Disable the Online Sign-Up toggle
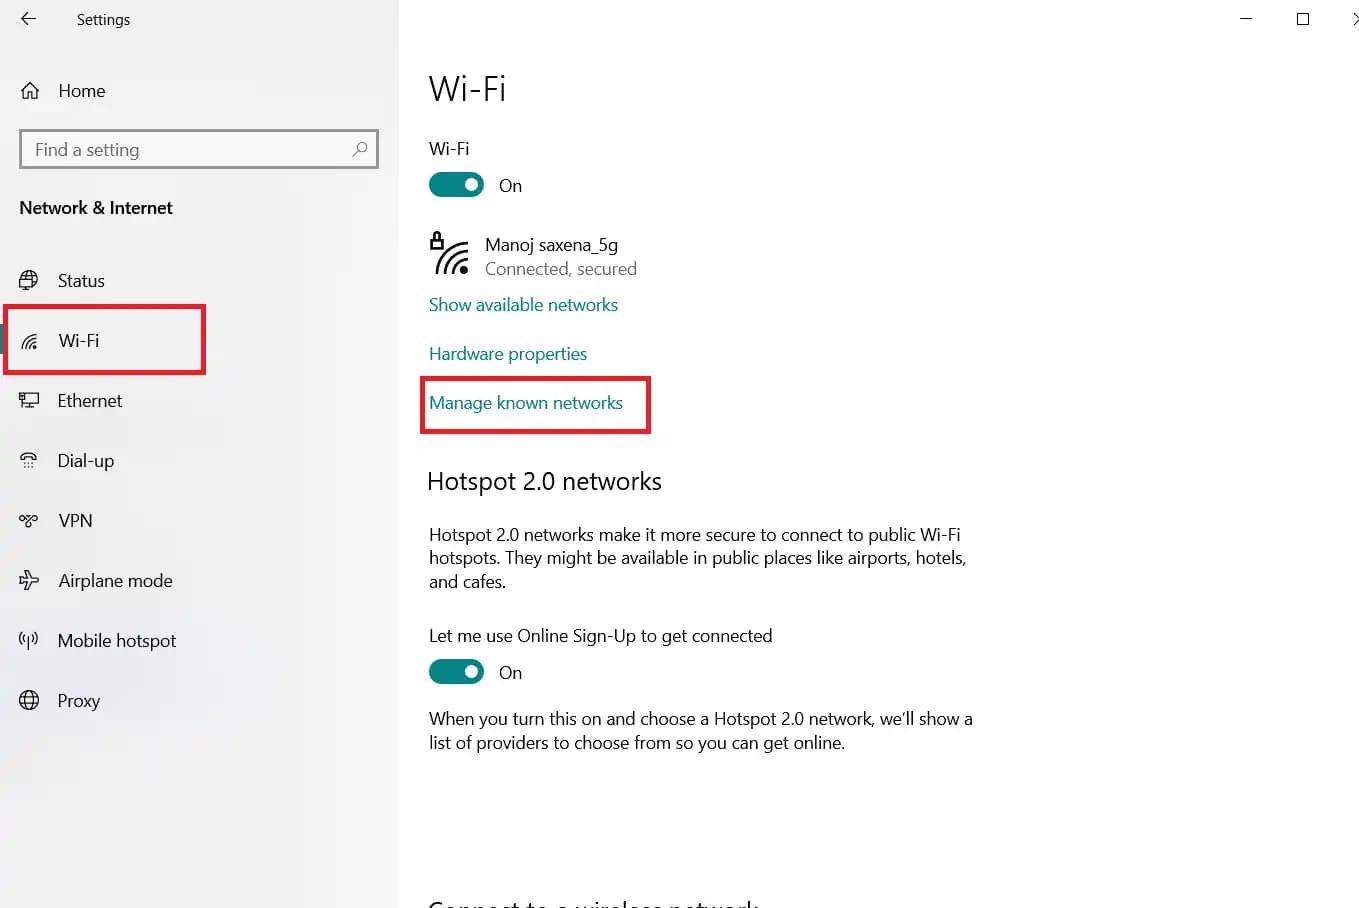The image size is (1359, 908). [x=456, y=672]
